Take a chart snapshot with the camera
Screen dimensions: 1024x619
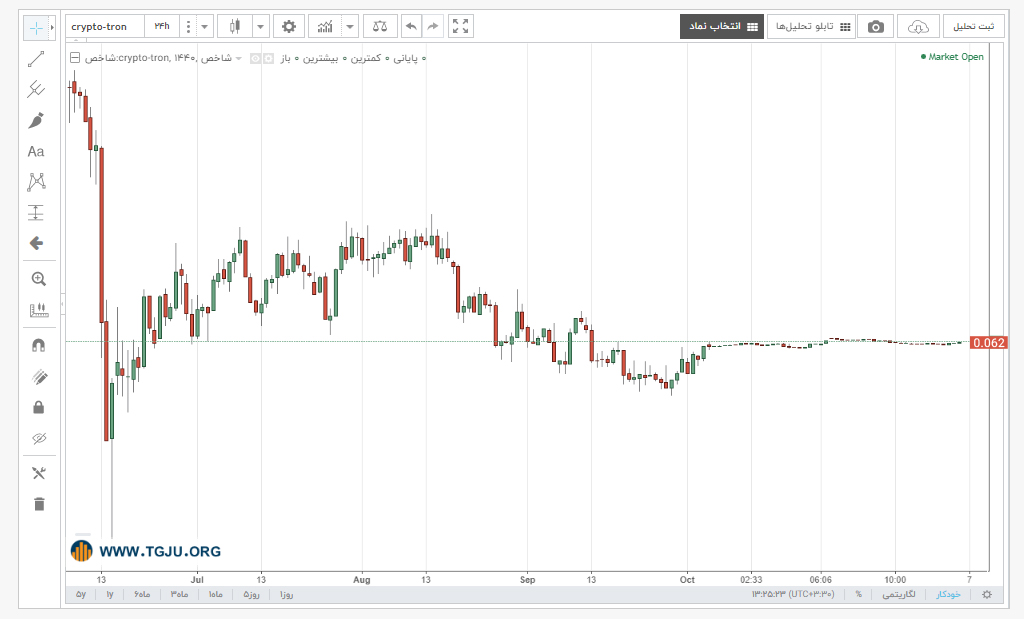876,27
